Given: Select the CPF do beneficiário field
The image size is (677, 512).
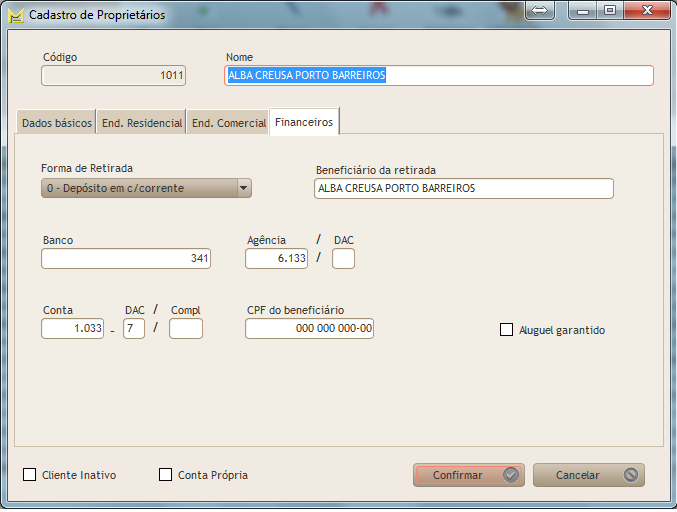Looking at the screenshot, I should [x=309, y=329].
